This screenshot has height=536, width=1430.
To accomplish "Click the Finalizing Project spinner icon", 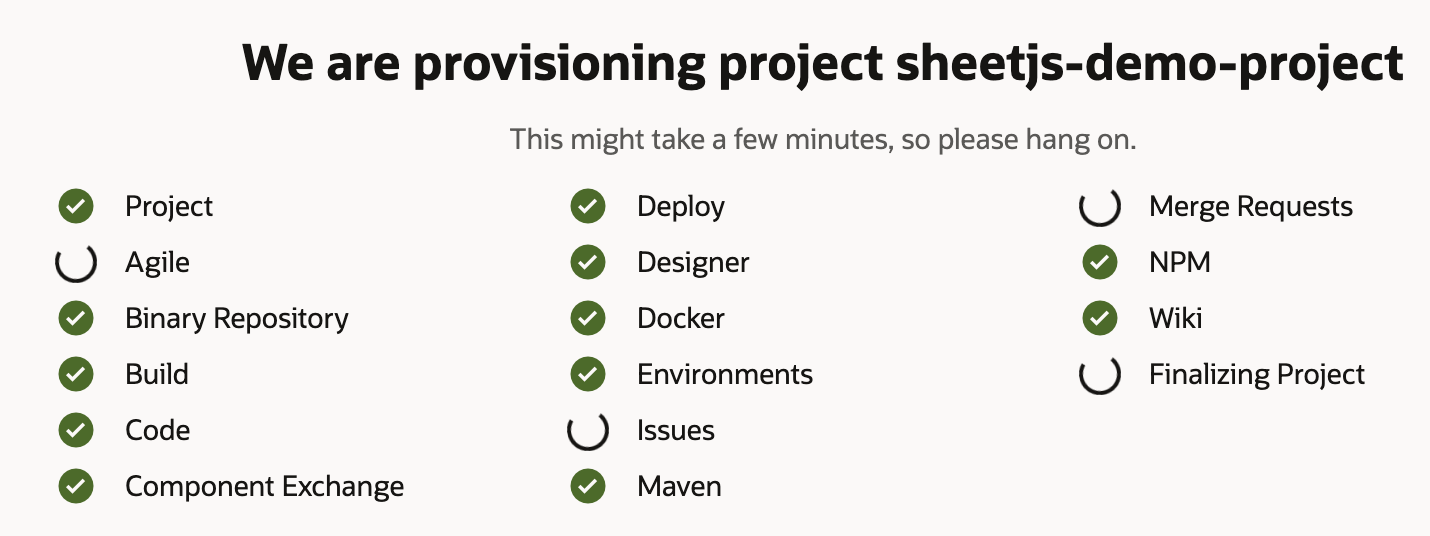I will [x=1100, y=375].
